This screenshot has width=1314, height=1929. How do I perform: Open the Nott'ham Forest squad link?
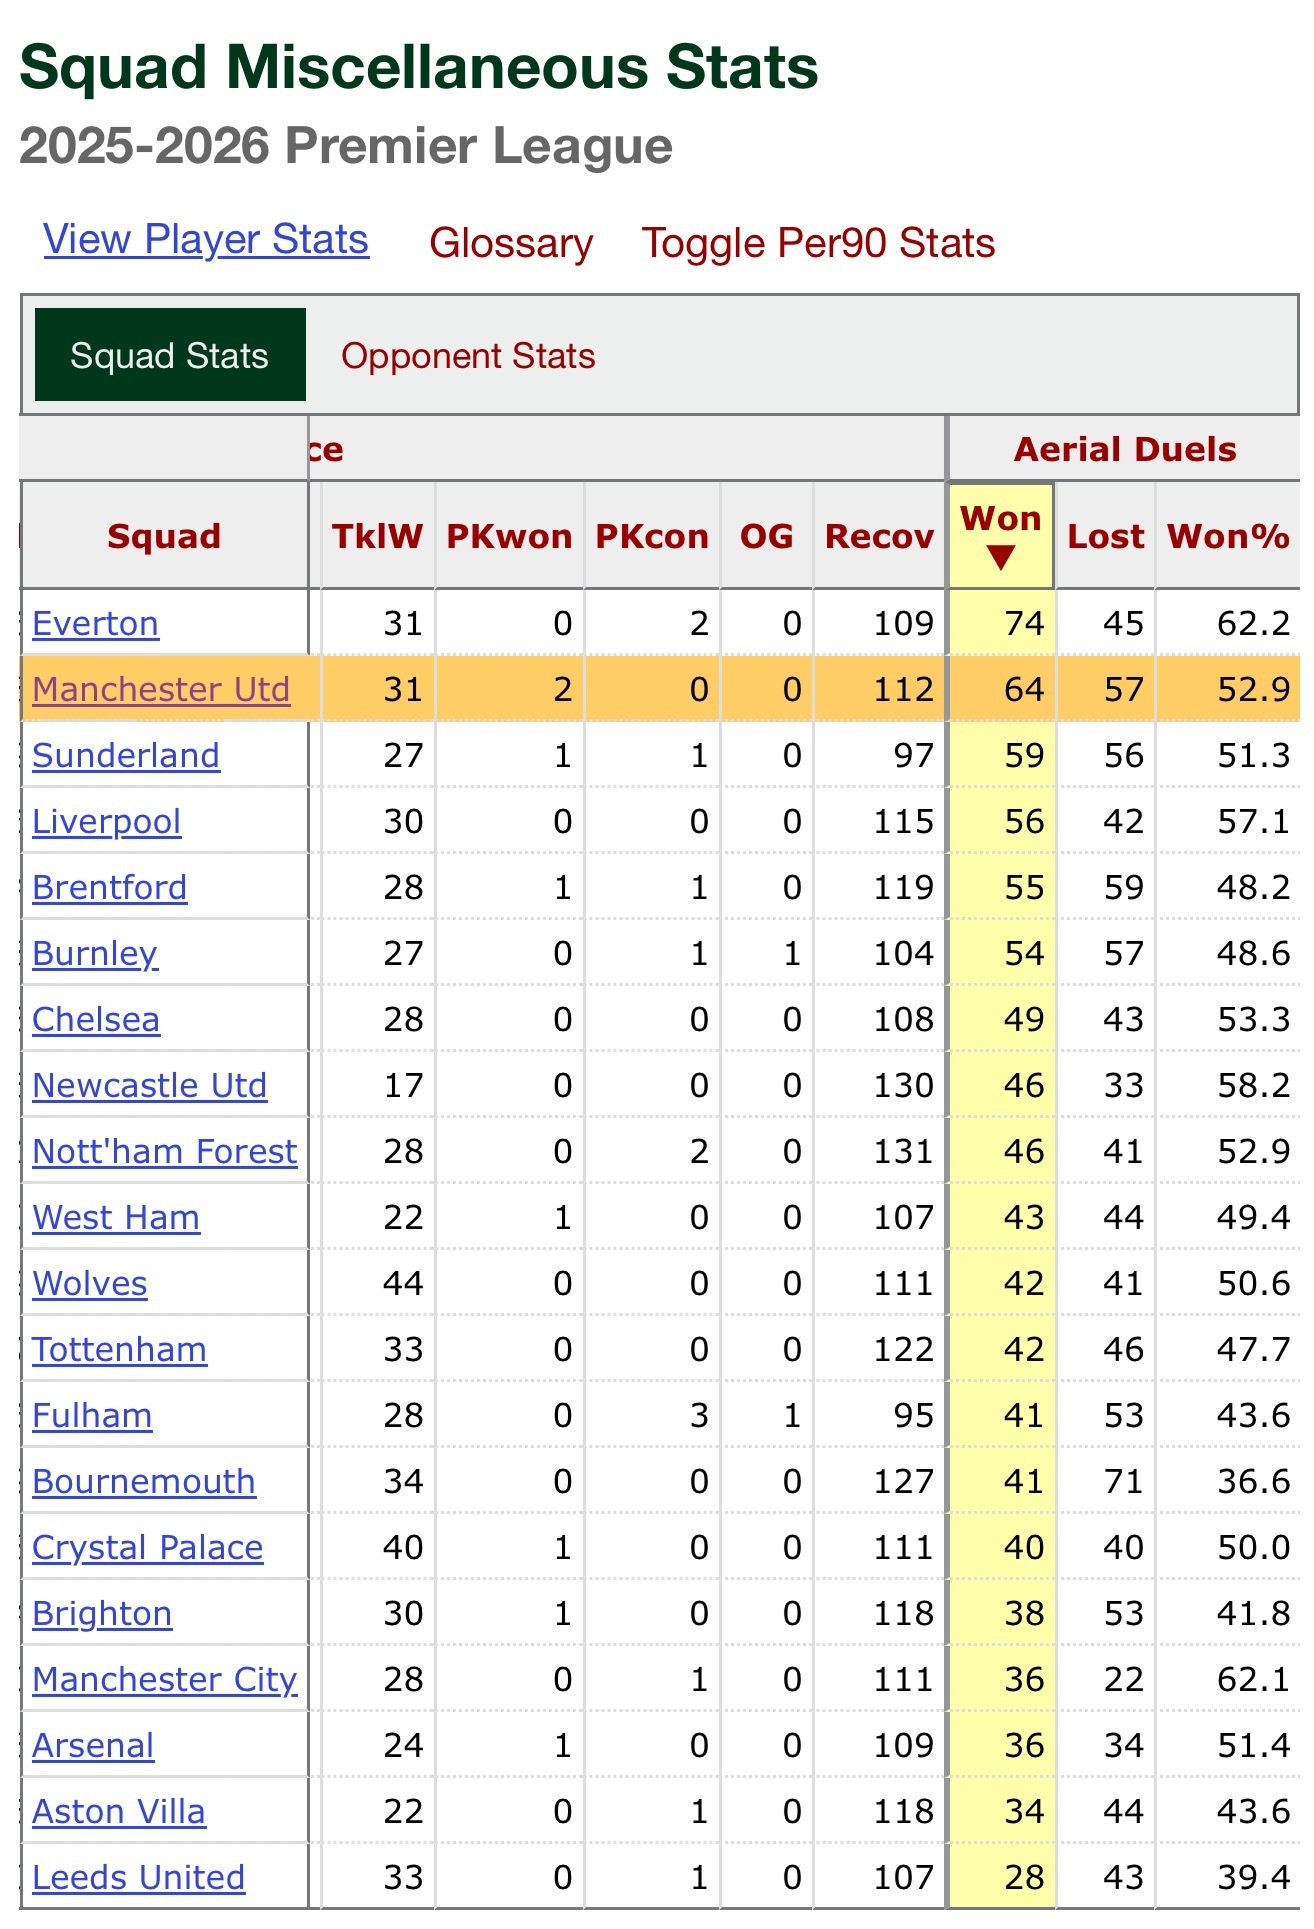165,1151
